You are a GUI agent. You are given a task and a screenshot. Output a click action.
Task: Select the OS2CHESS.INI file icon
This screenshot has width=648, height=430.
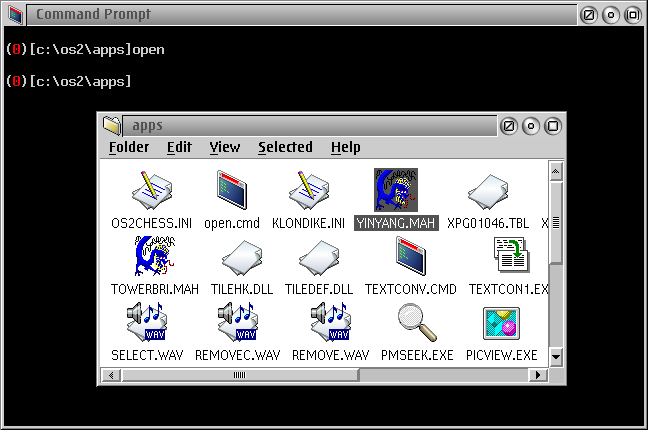[152, 190]
